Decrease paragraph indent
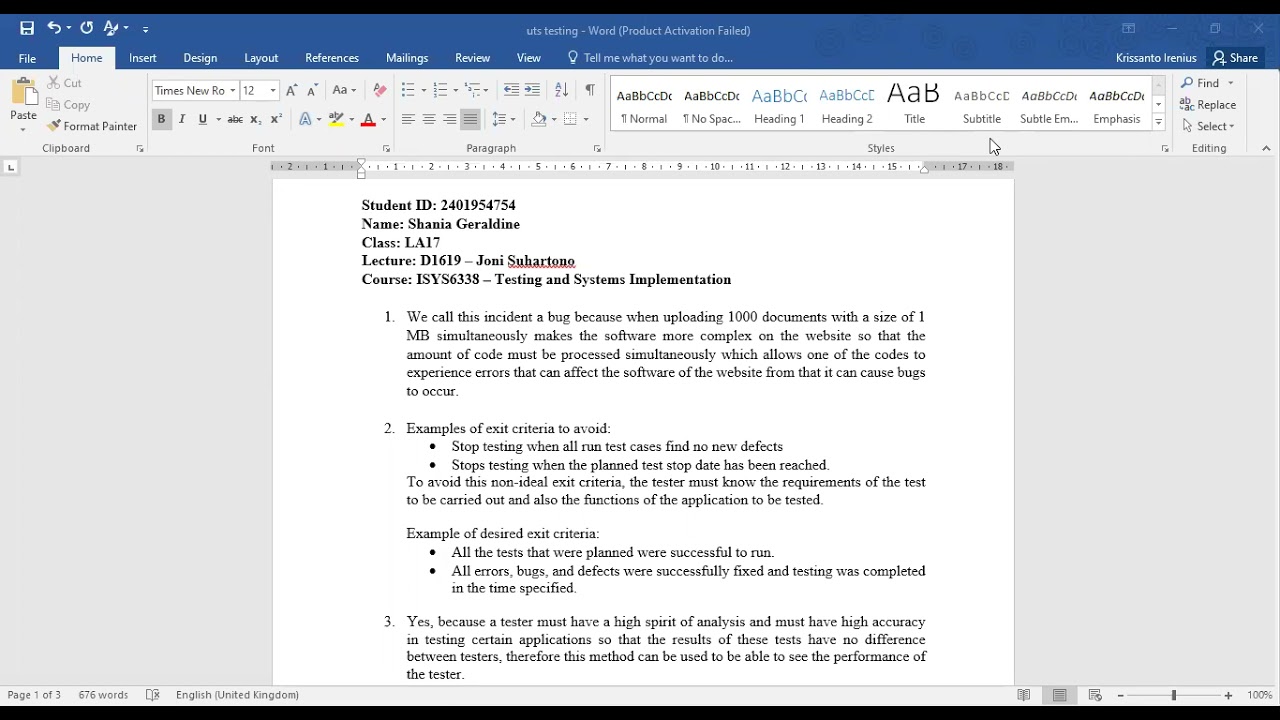 [511, 90]
